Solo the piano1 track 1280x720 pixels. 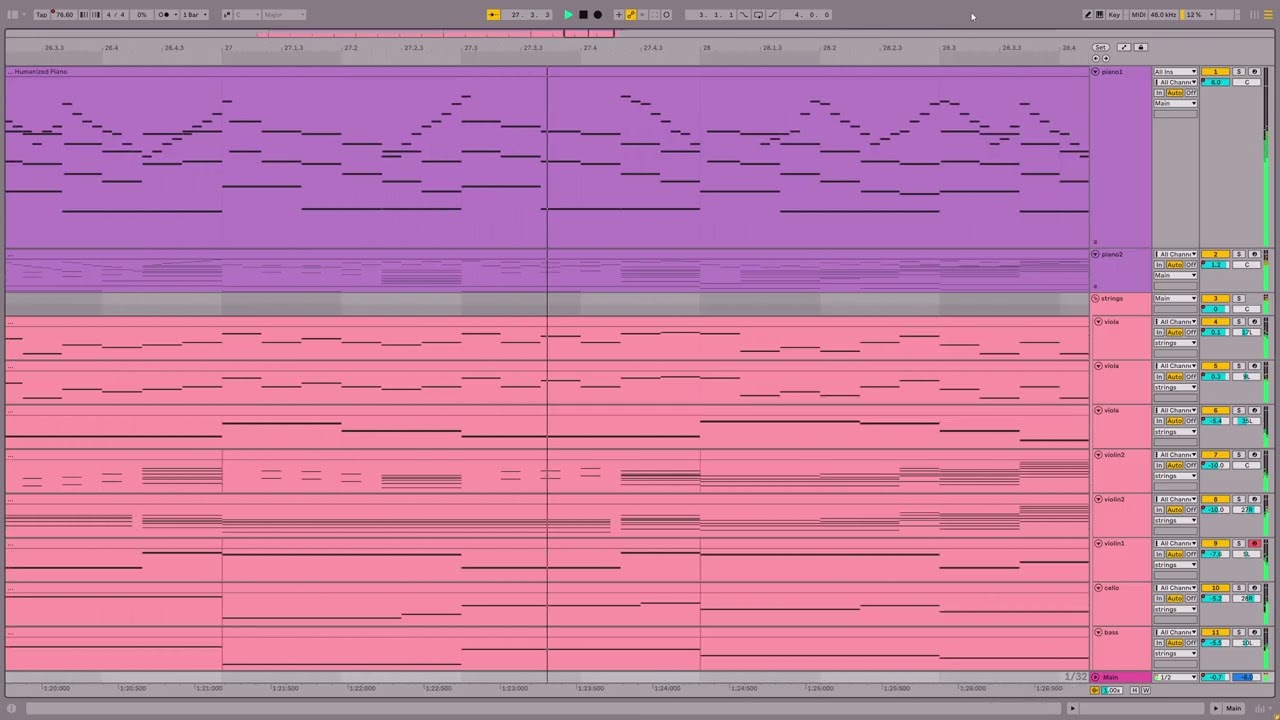point(1239,72)
